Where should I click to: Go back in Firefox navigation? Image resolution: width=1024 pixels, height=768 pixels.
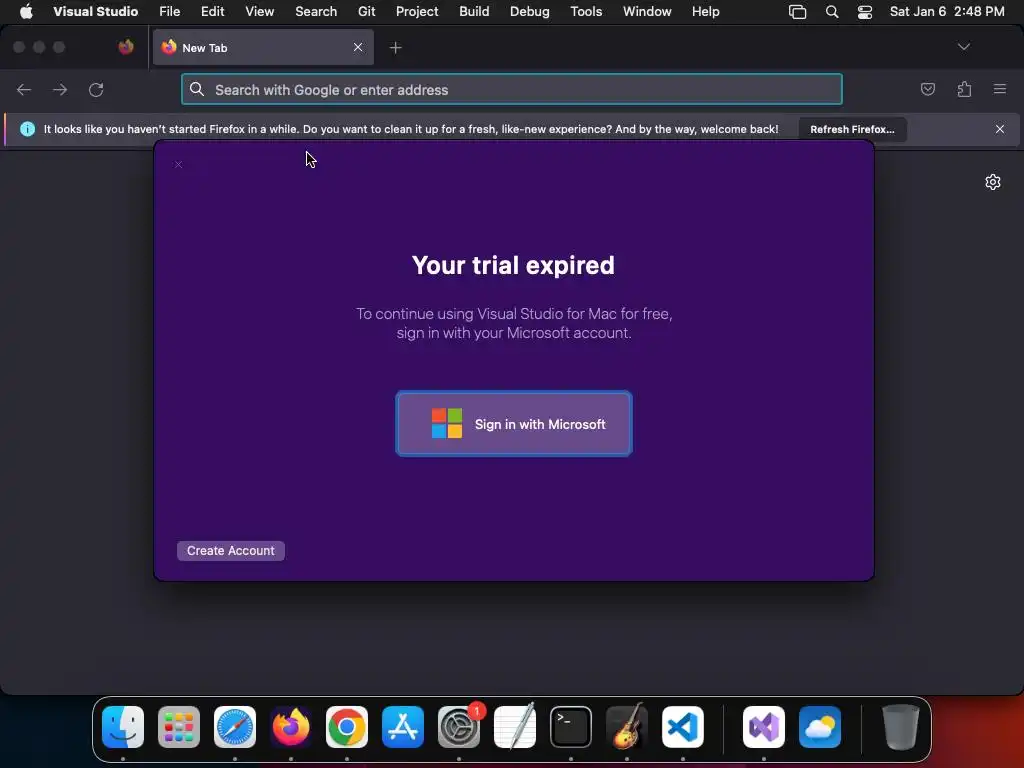click(x=24, y=89)
